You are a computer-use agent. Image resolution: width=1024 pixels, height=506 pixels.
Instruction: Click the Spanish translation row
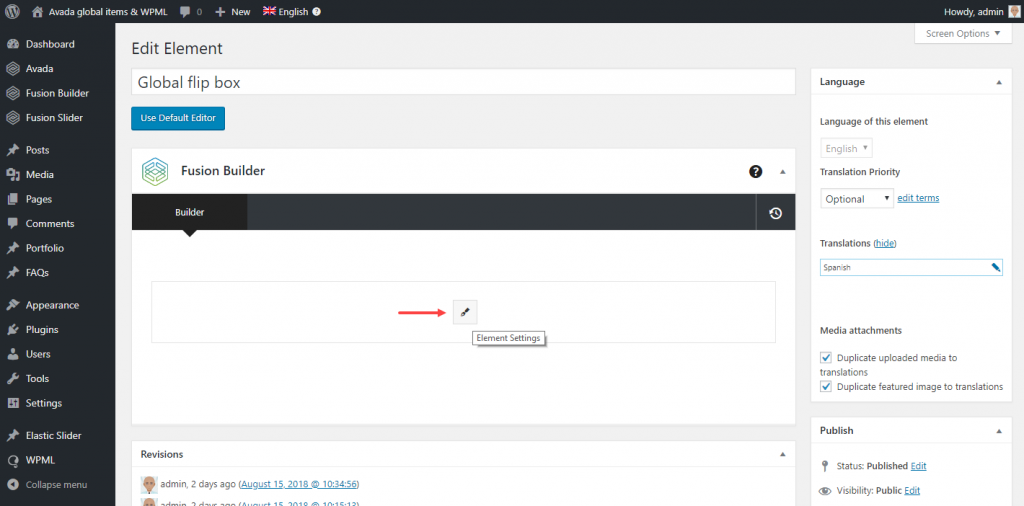click(x=911, y=267)
